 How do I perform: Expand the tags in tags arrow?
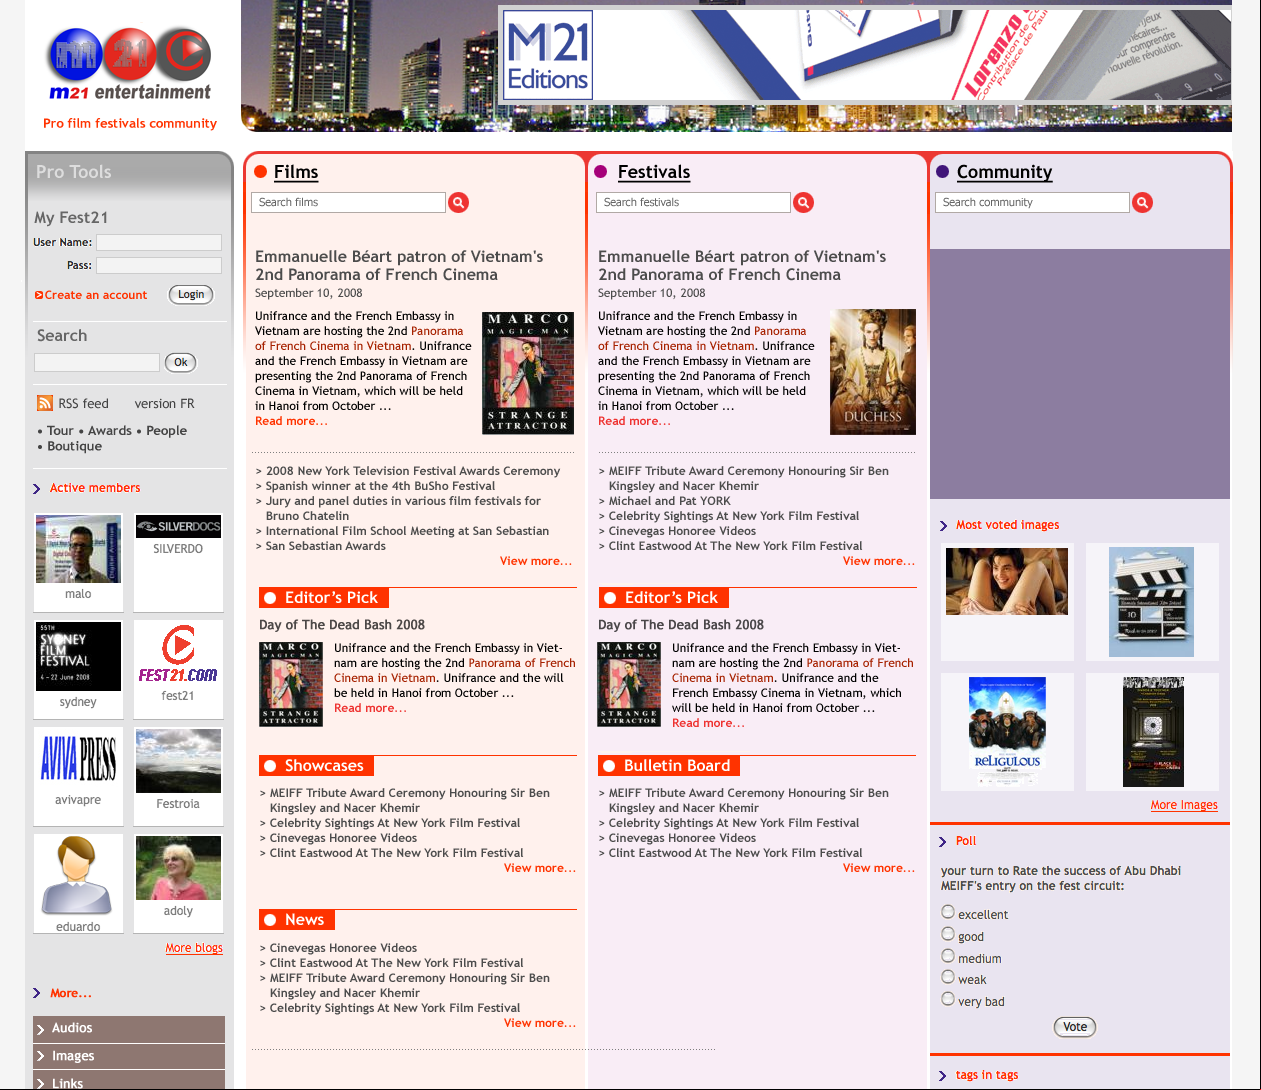pyautogui.click(x=943, y=1076)
